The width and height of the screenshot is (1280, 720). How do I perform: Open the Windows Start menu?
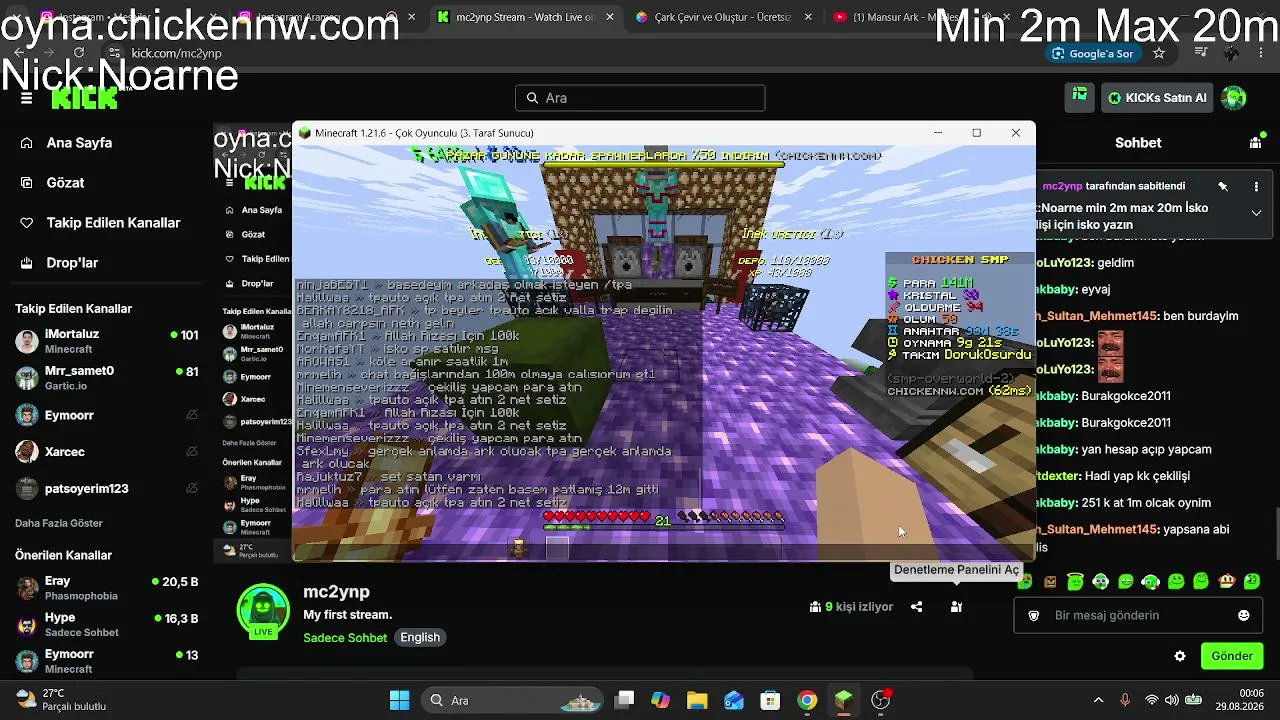tap(399, 700)
